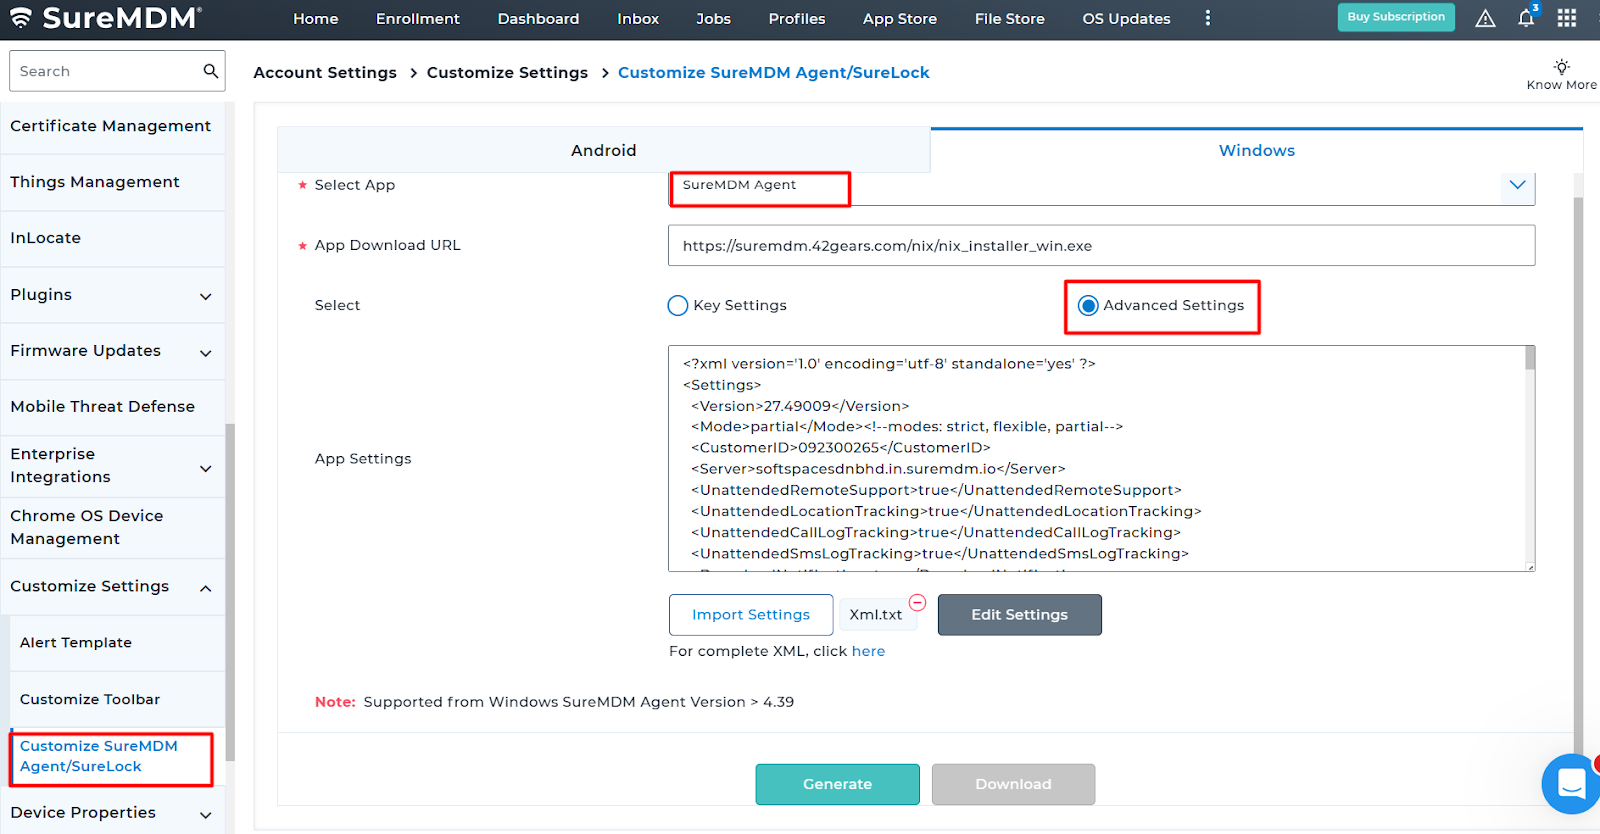
Task: Click the SureMDM logo
Action: (x=106, y=18)
